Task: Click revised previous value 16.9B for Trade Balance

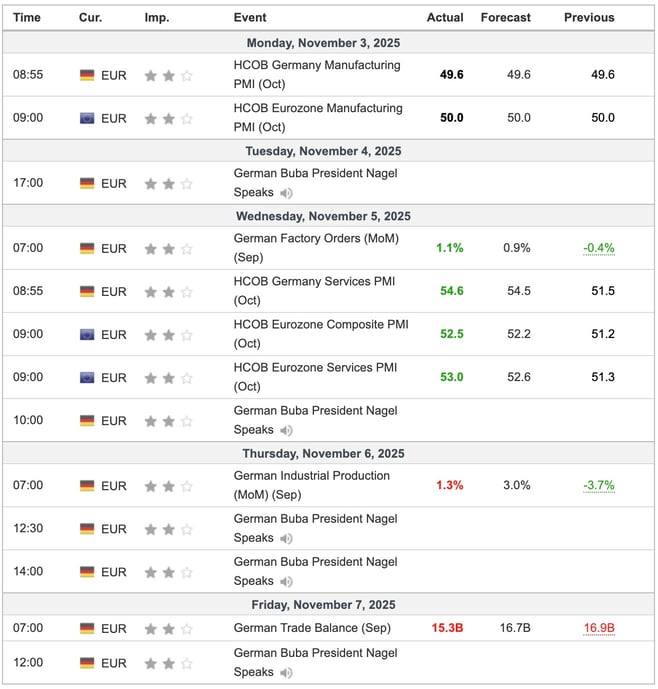Action: [x=599, y=629]
